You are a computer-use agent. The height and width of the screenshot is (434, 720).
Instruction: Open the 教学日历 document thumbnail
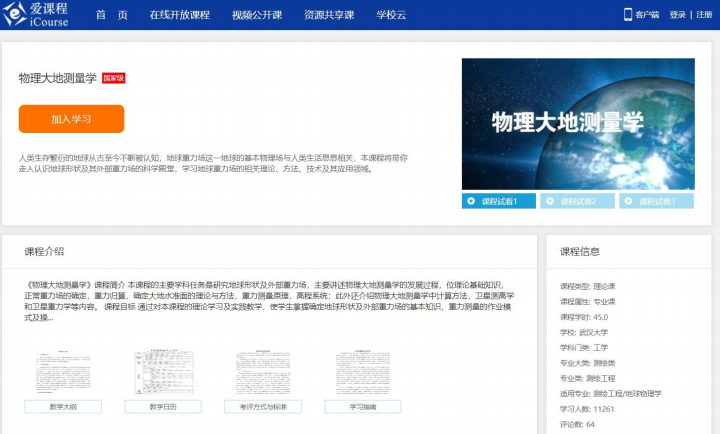[162, 371]
